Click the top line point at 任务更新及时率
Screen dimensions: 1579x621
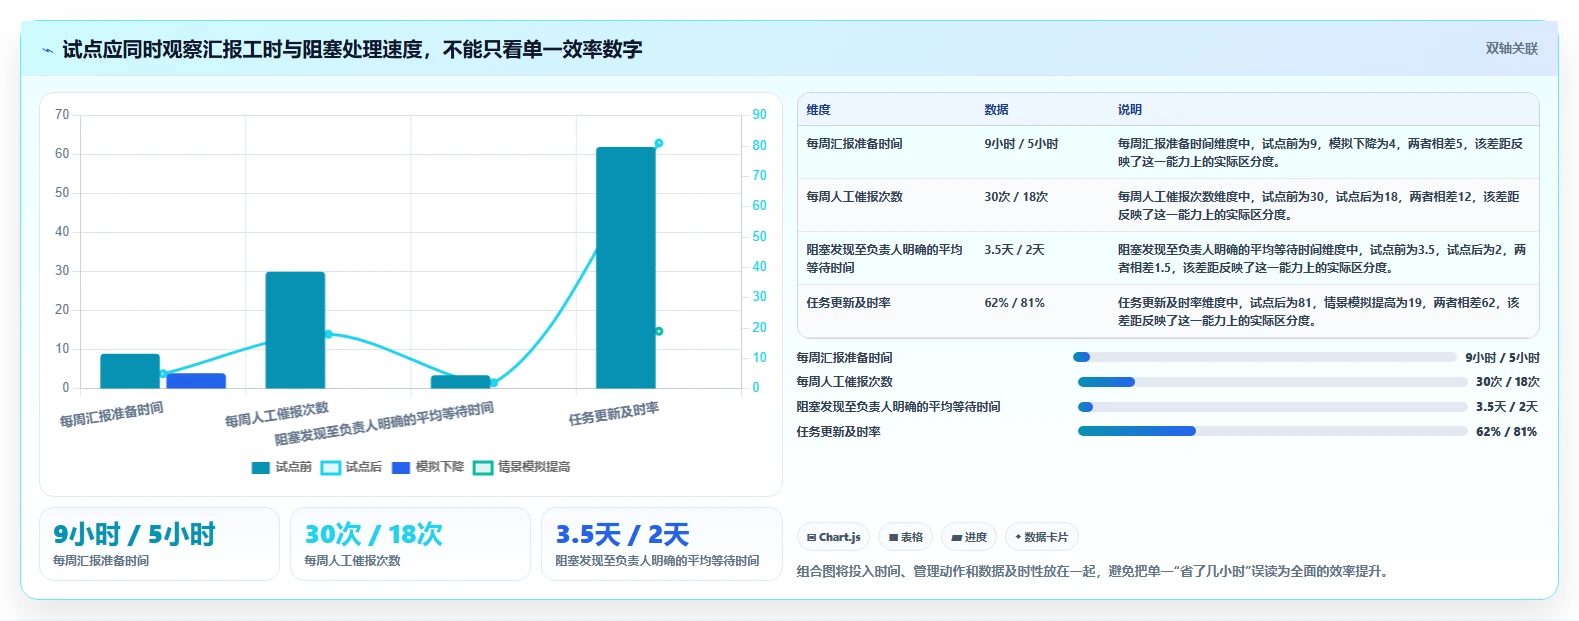[659, 143]
